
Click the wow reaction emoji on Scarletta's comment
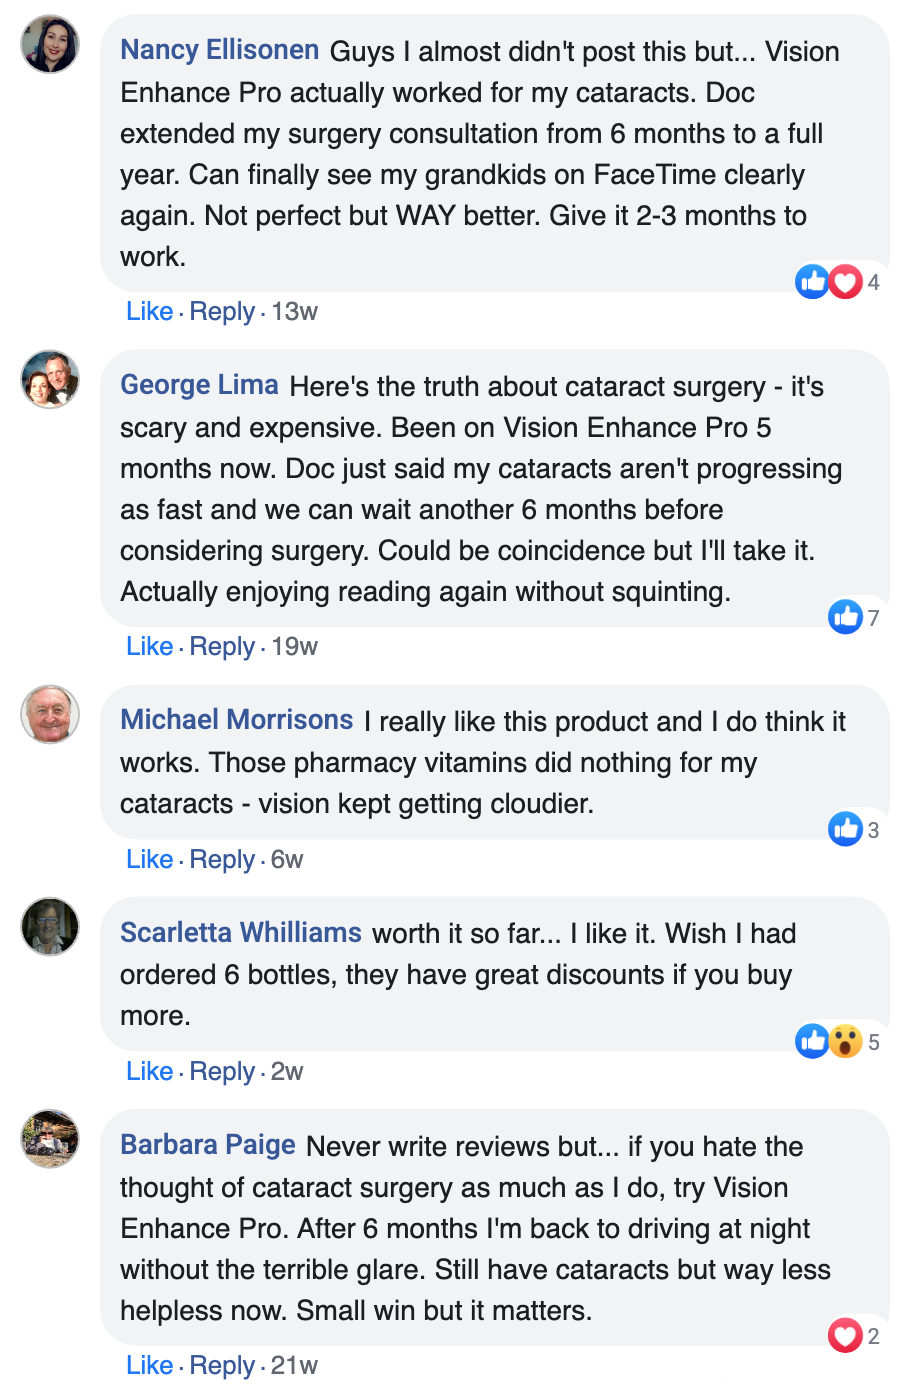point(846,1041)
